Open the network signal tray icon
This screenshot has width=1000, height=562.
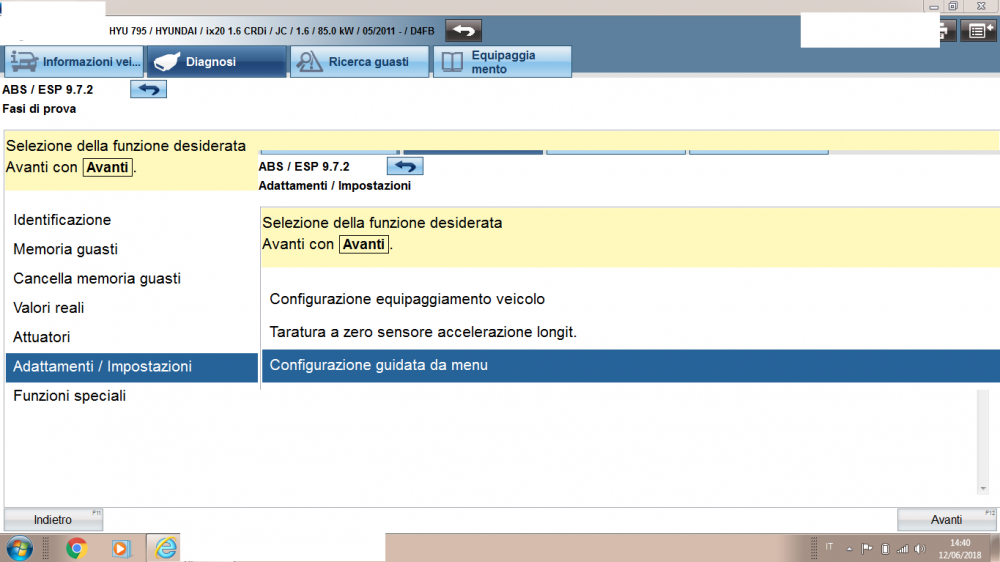[902, 549]
